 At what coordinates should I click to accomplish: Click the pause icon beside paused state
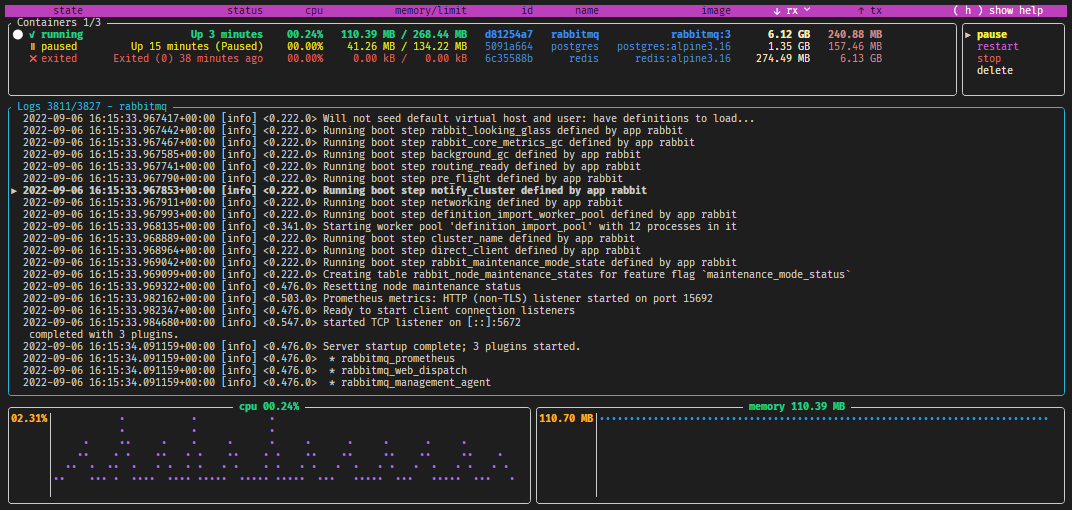(32, 46)
